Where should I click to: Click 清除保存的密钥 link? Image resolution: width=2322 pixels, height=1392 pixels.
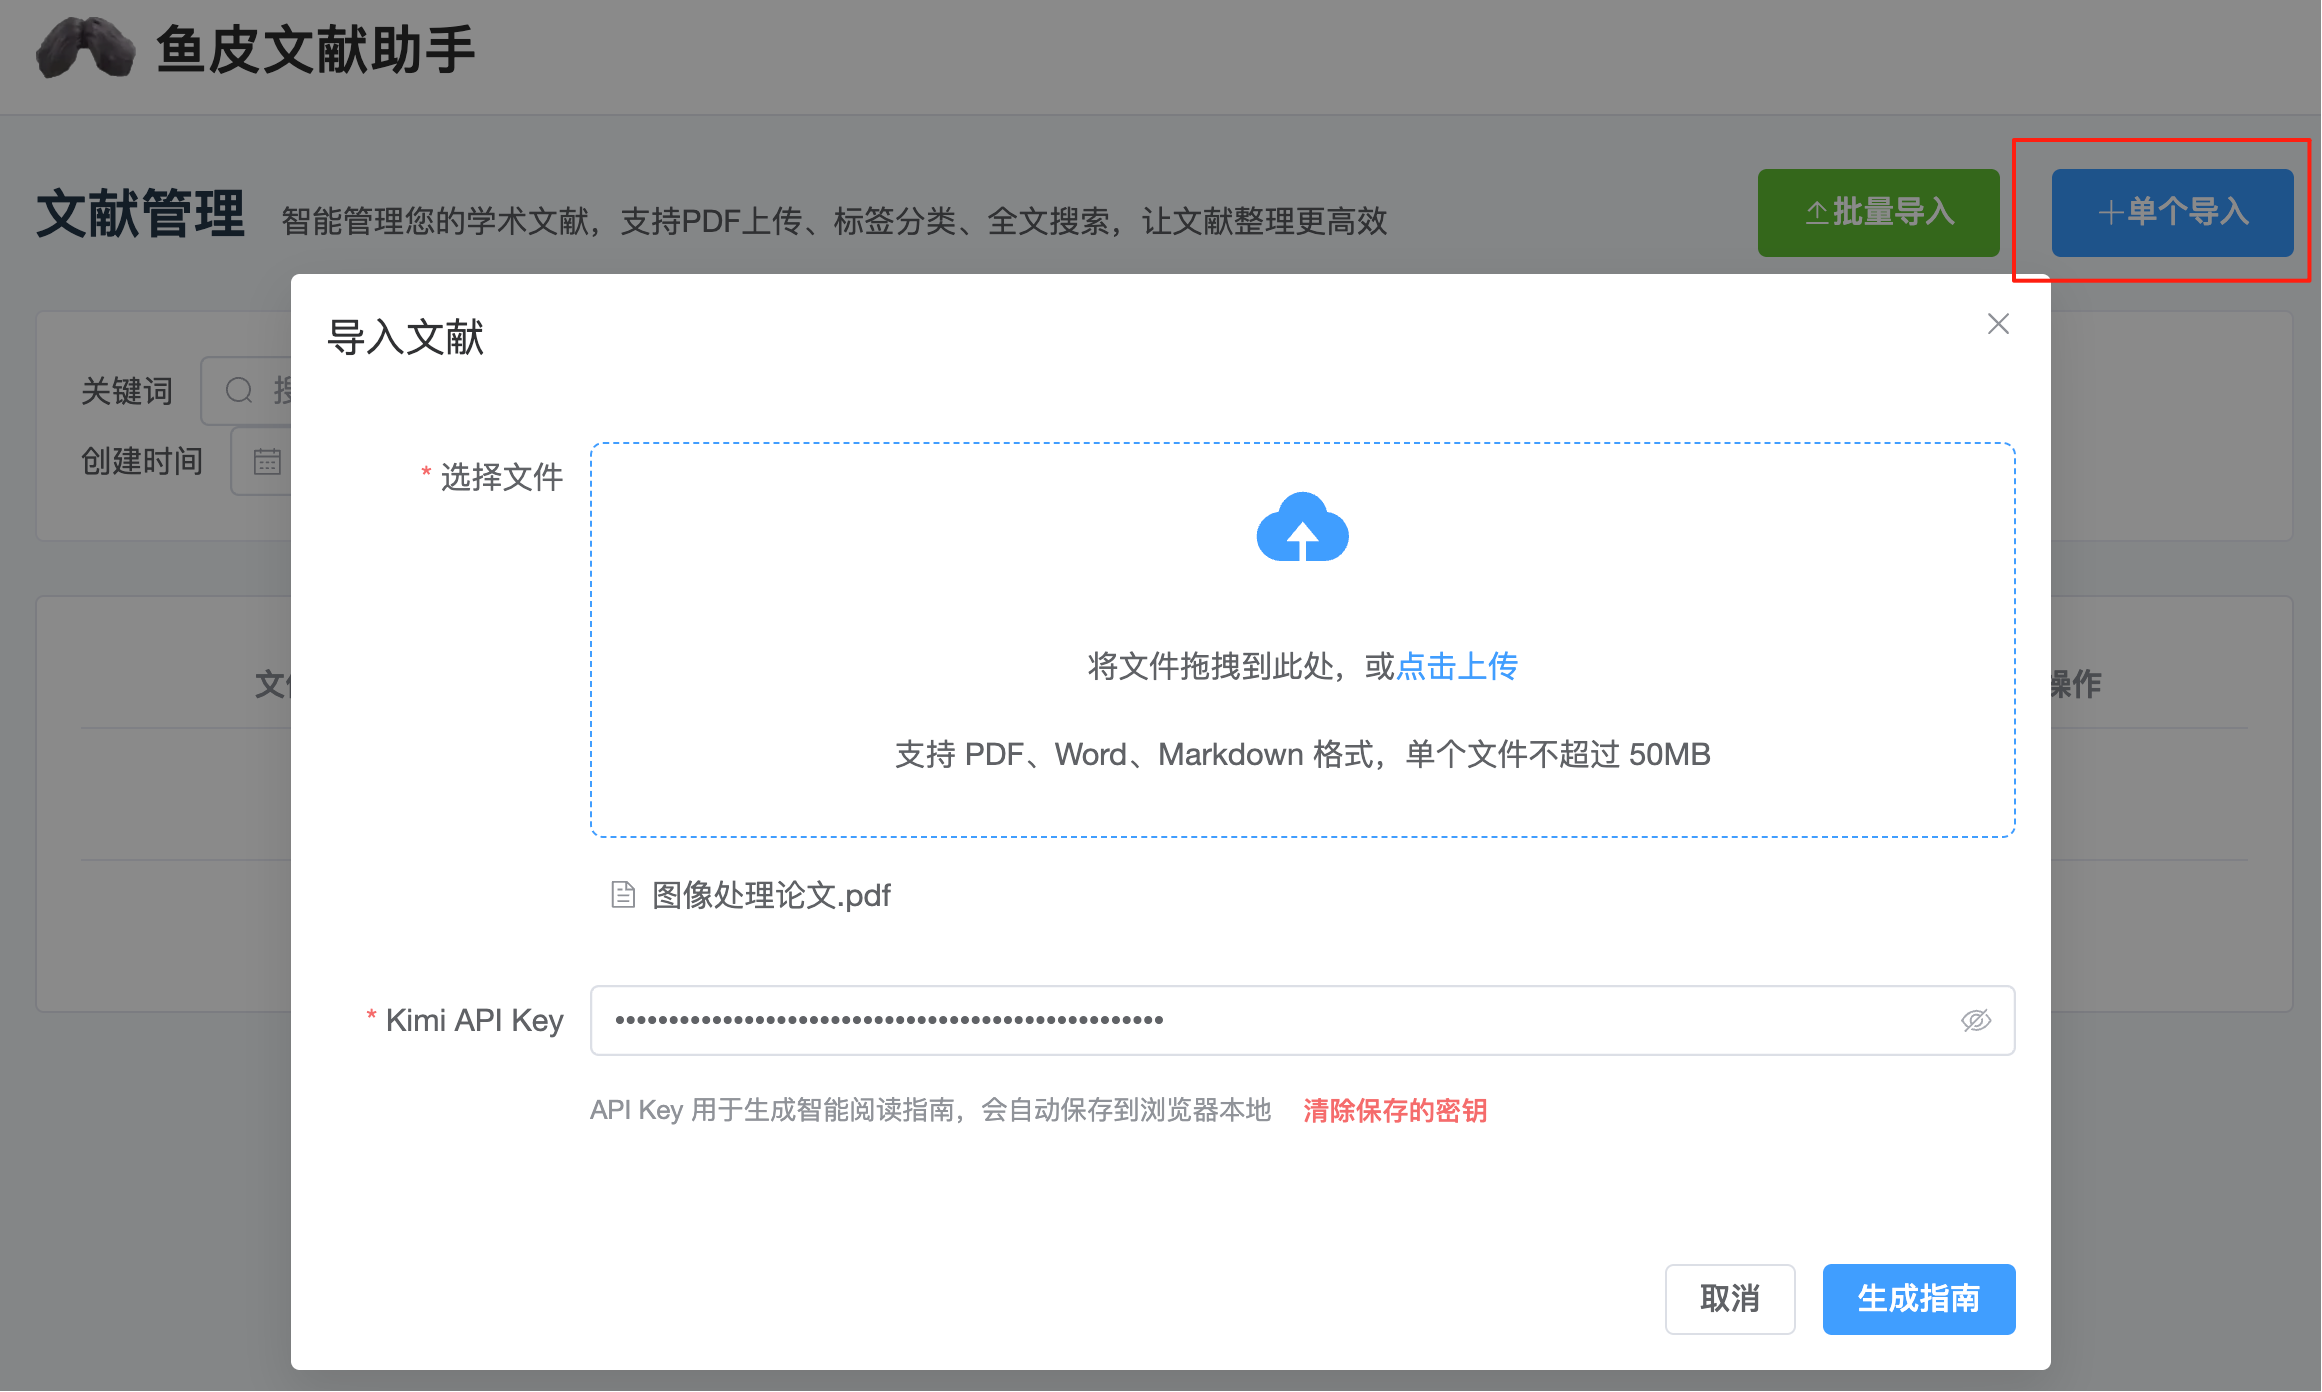1394,1110
